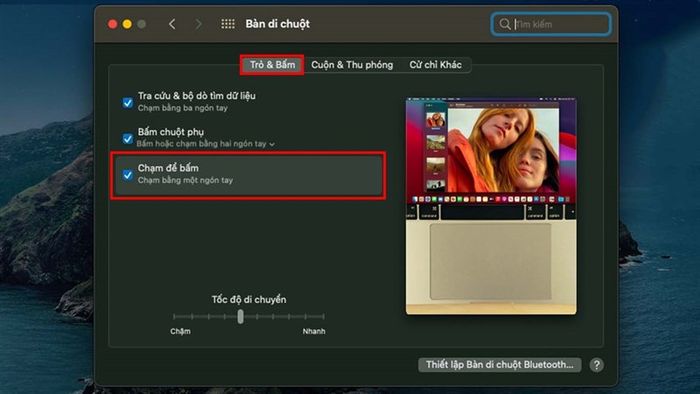Select the Cử chỉ Khác tab
700x394 pixels.
click(x=435, y=65)
